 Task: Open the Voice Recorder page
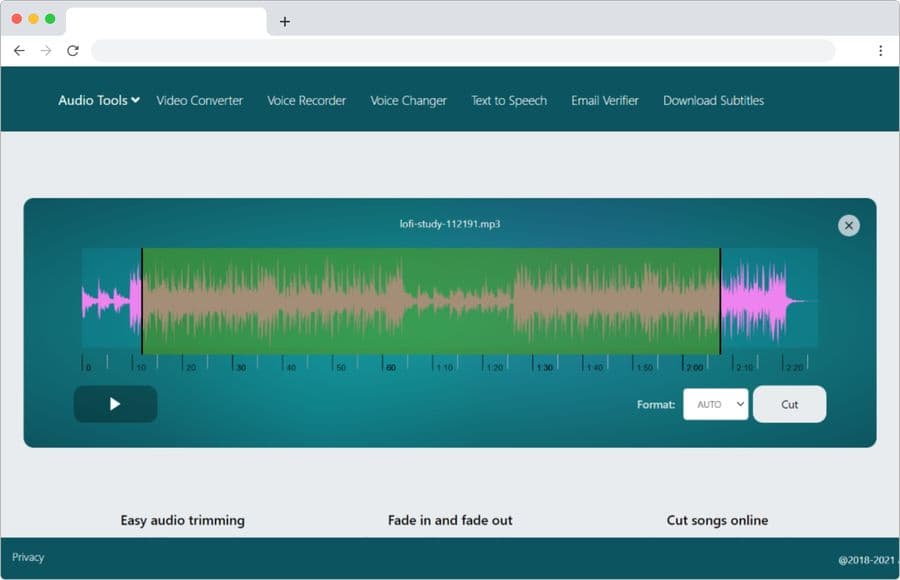coord(306,100)
